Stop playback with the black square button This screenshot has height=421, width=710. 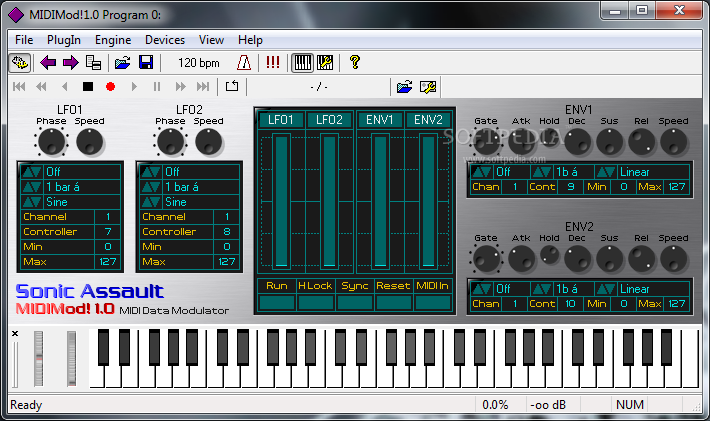pyautogui.click(x=88, y=86)
